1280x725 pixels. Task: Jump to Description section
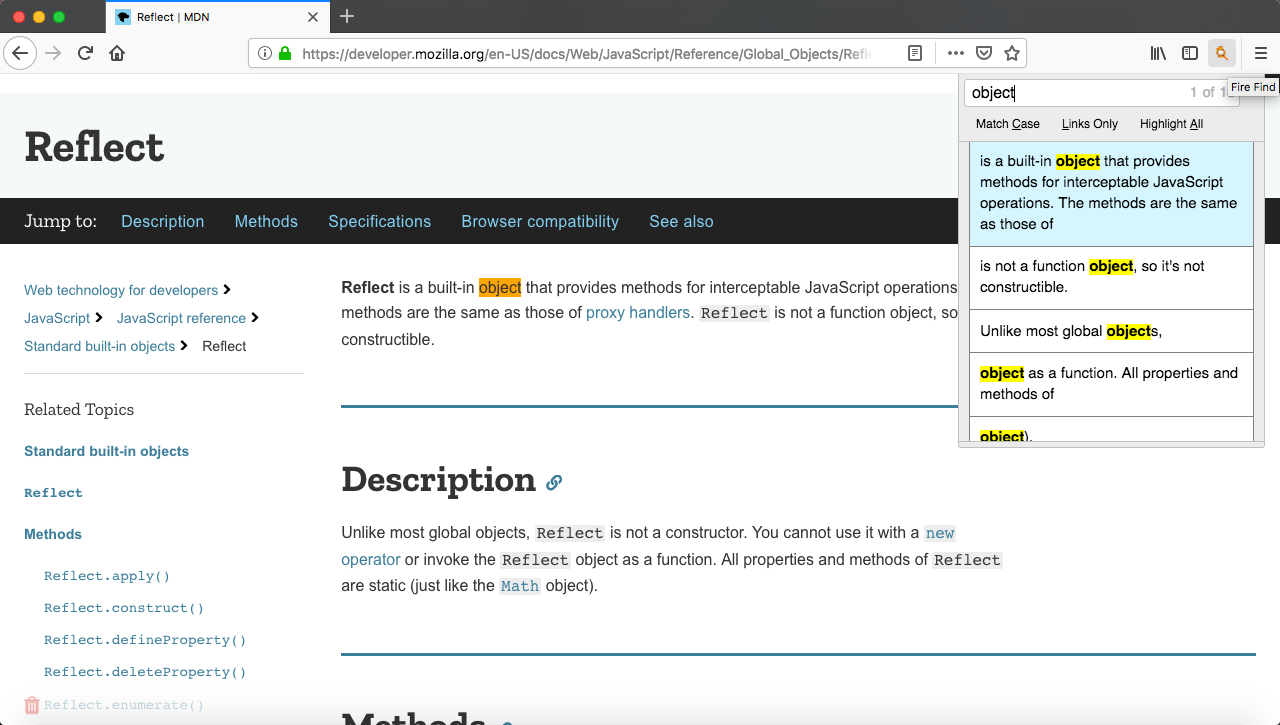[163, 221]
